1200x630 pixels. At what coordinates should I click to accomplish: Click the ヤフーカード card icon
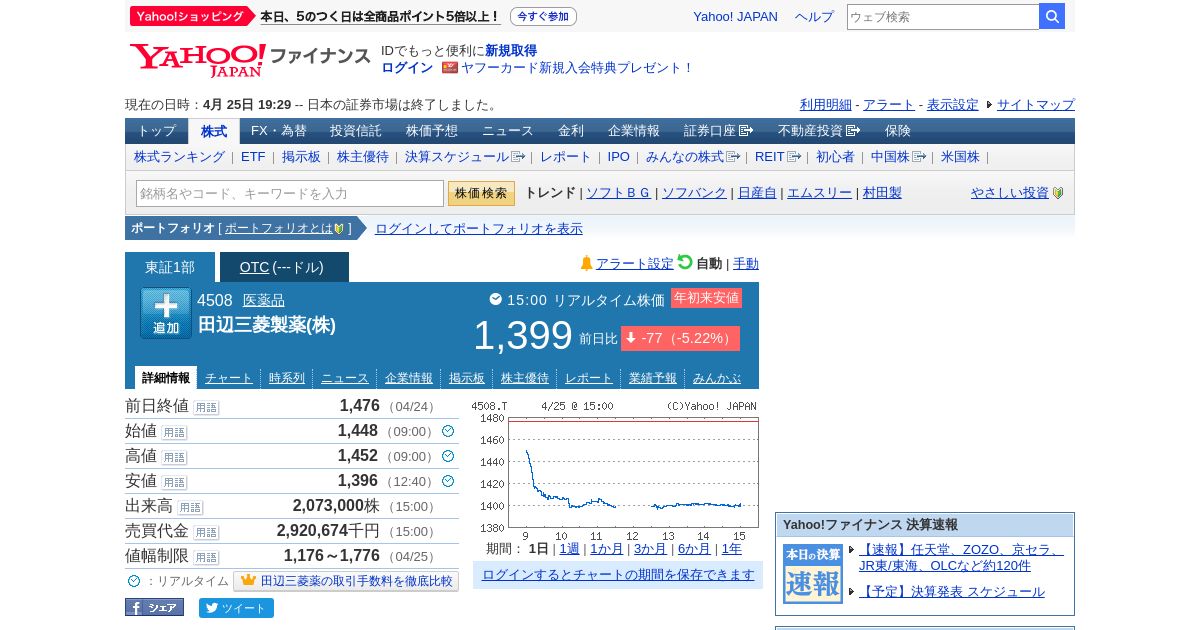pos(449,67)
